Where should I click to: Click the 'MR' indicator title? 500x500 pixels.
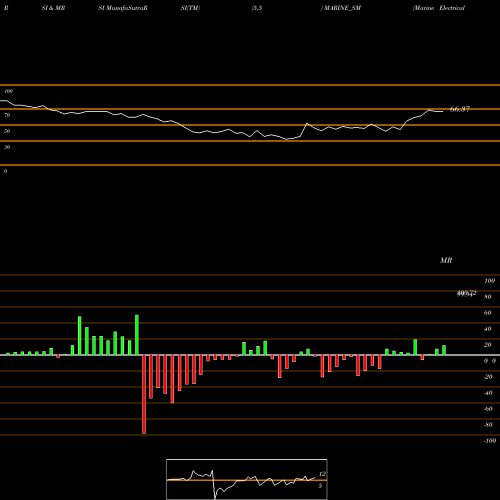tap(446, 260)
